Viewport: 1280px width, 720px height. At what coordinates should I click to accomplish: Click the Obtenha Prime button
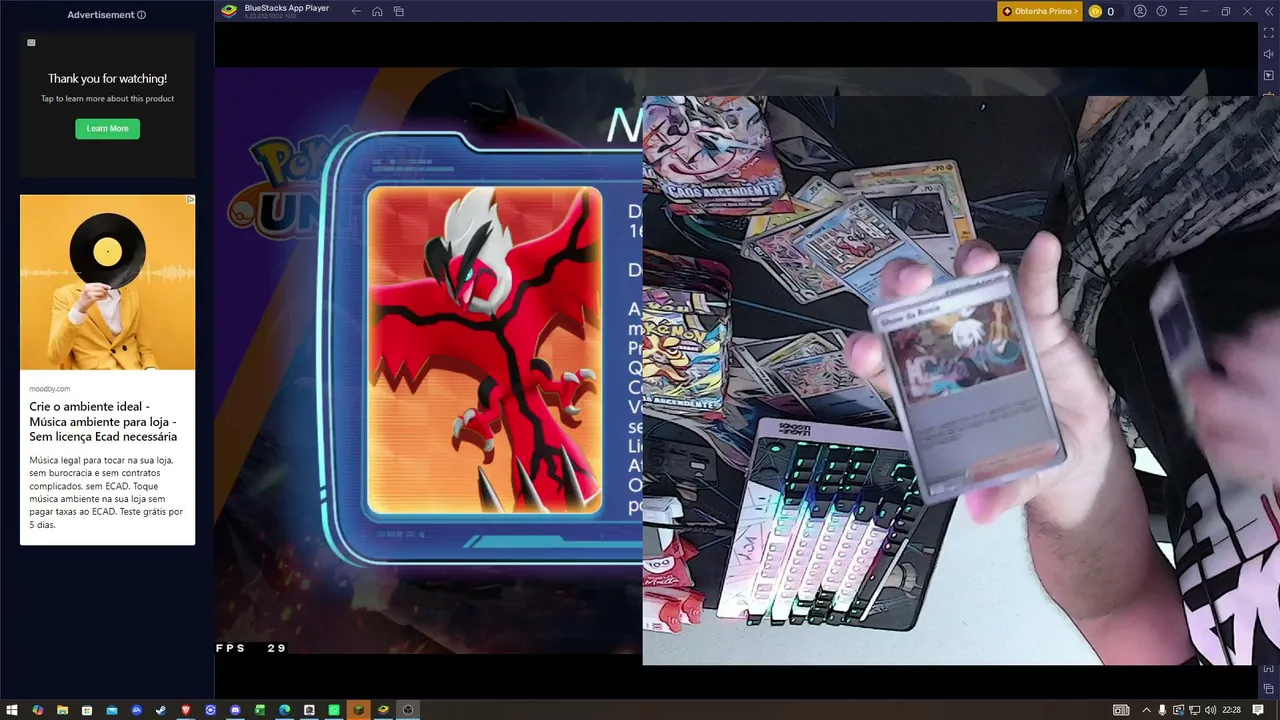pyautogui.click(x=1040, y=11)
